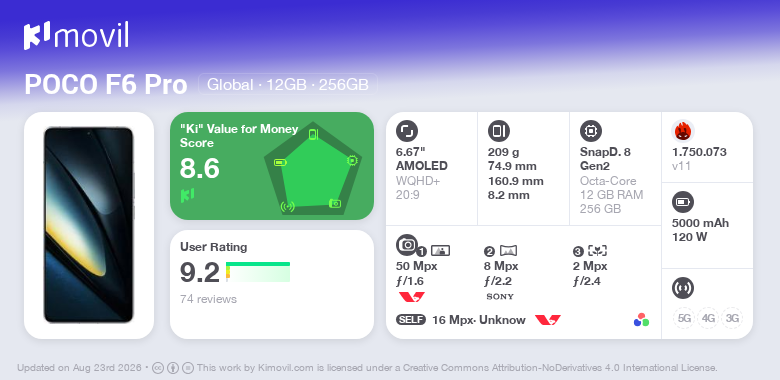Open the 74 reviews link
The width and height of the screenshot is (780, 380).
pyautogui.click(x=208, y=299)
